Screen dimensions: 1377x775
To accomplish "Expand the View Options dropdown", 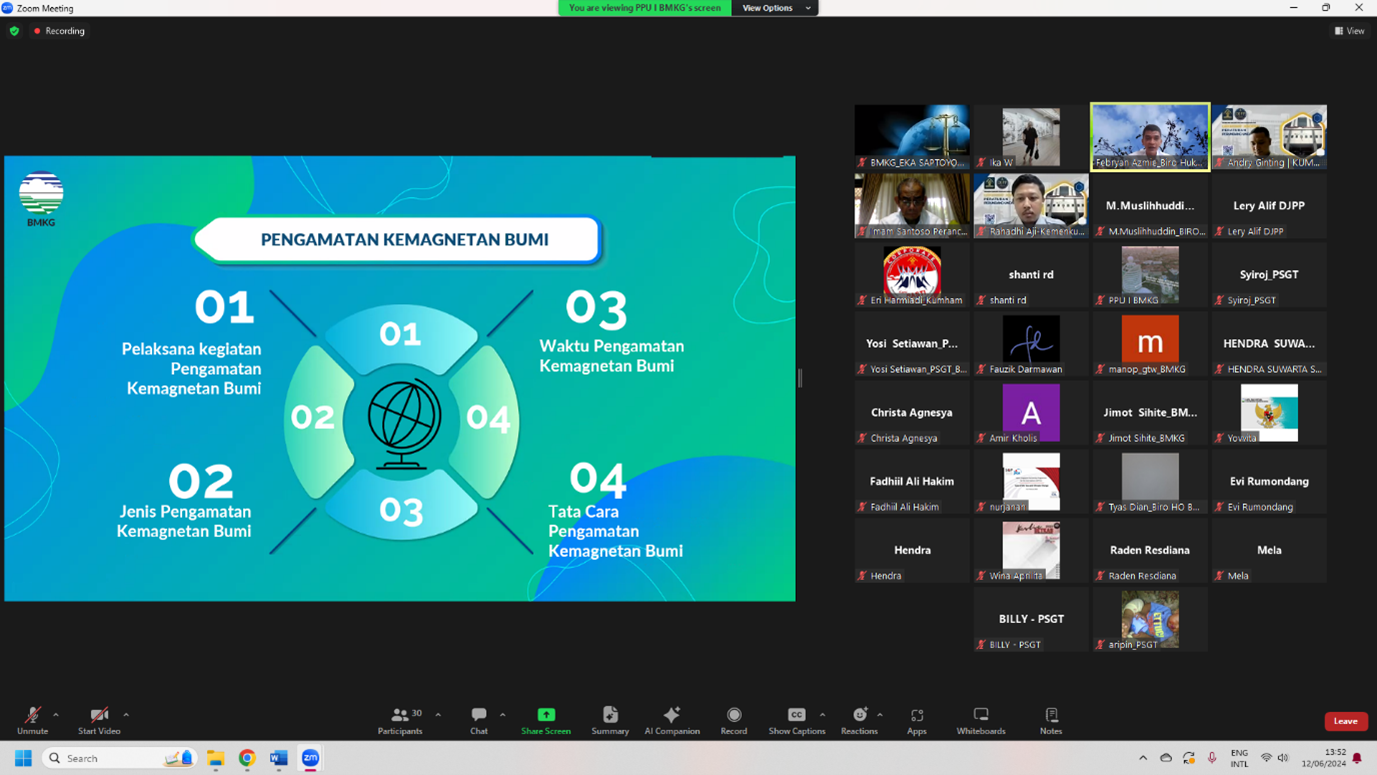I will click(774, 8).
